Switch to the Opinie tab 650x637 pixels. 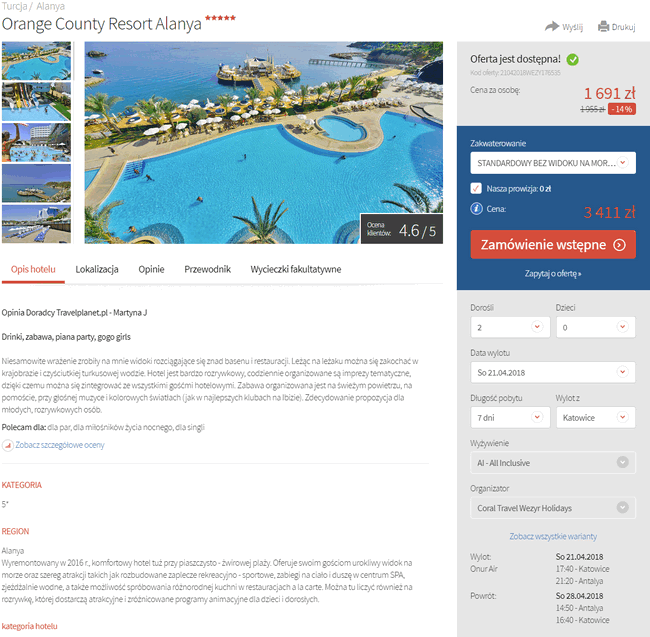tap(151, 269)
